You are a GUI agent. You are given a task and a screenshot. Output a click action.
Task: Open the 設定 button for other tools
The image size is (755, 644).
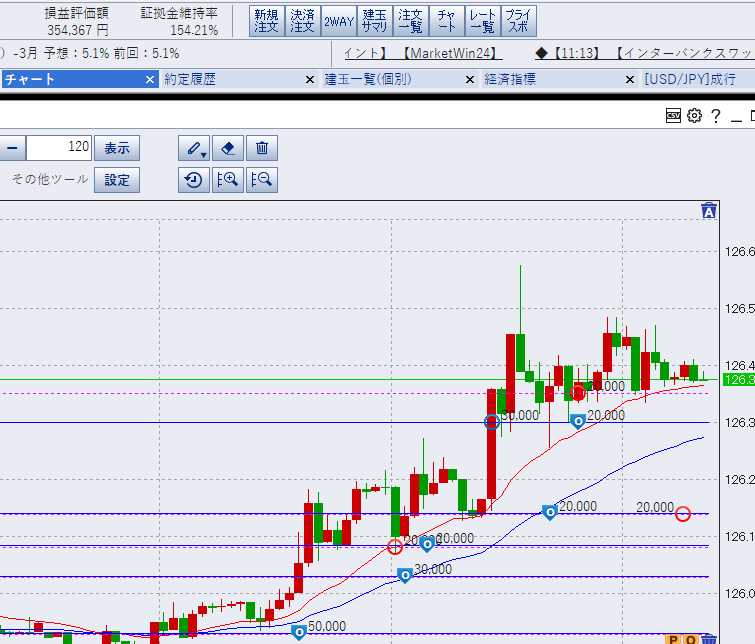click(117, 180)
